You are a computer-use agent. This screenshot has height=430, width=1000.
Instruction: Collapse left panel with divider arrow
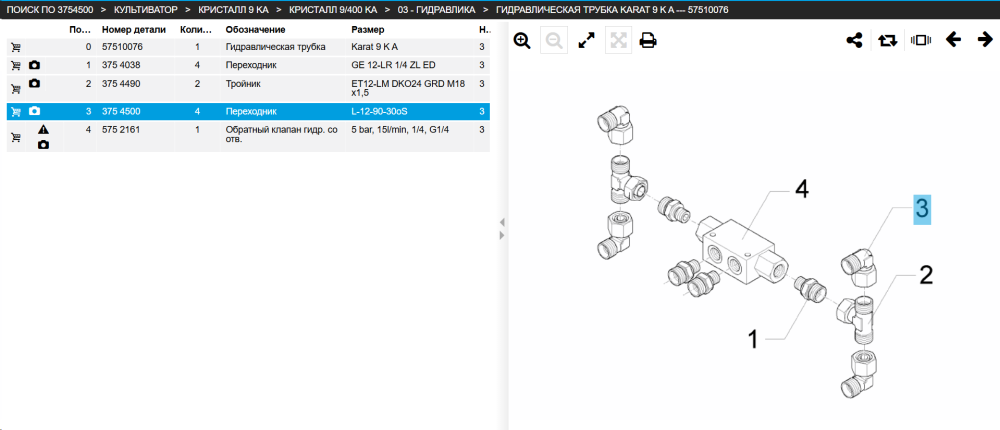(502, 222)
